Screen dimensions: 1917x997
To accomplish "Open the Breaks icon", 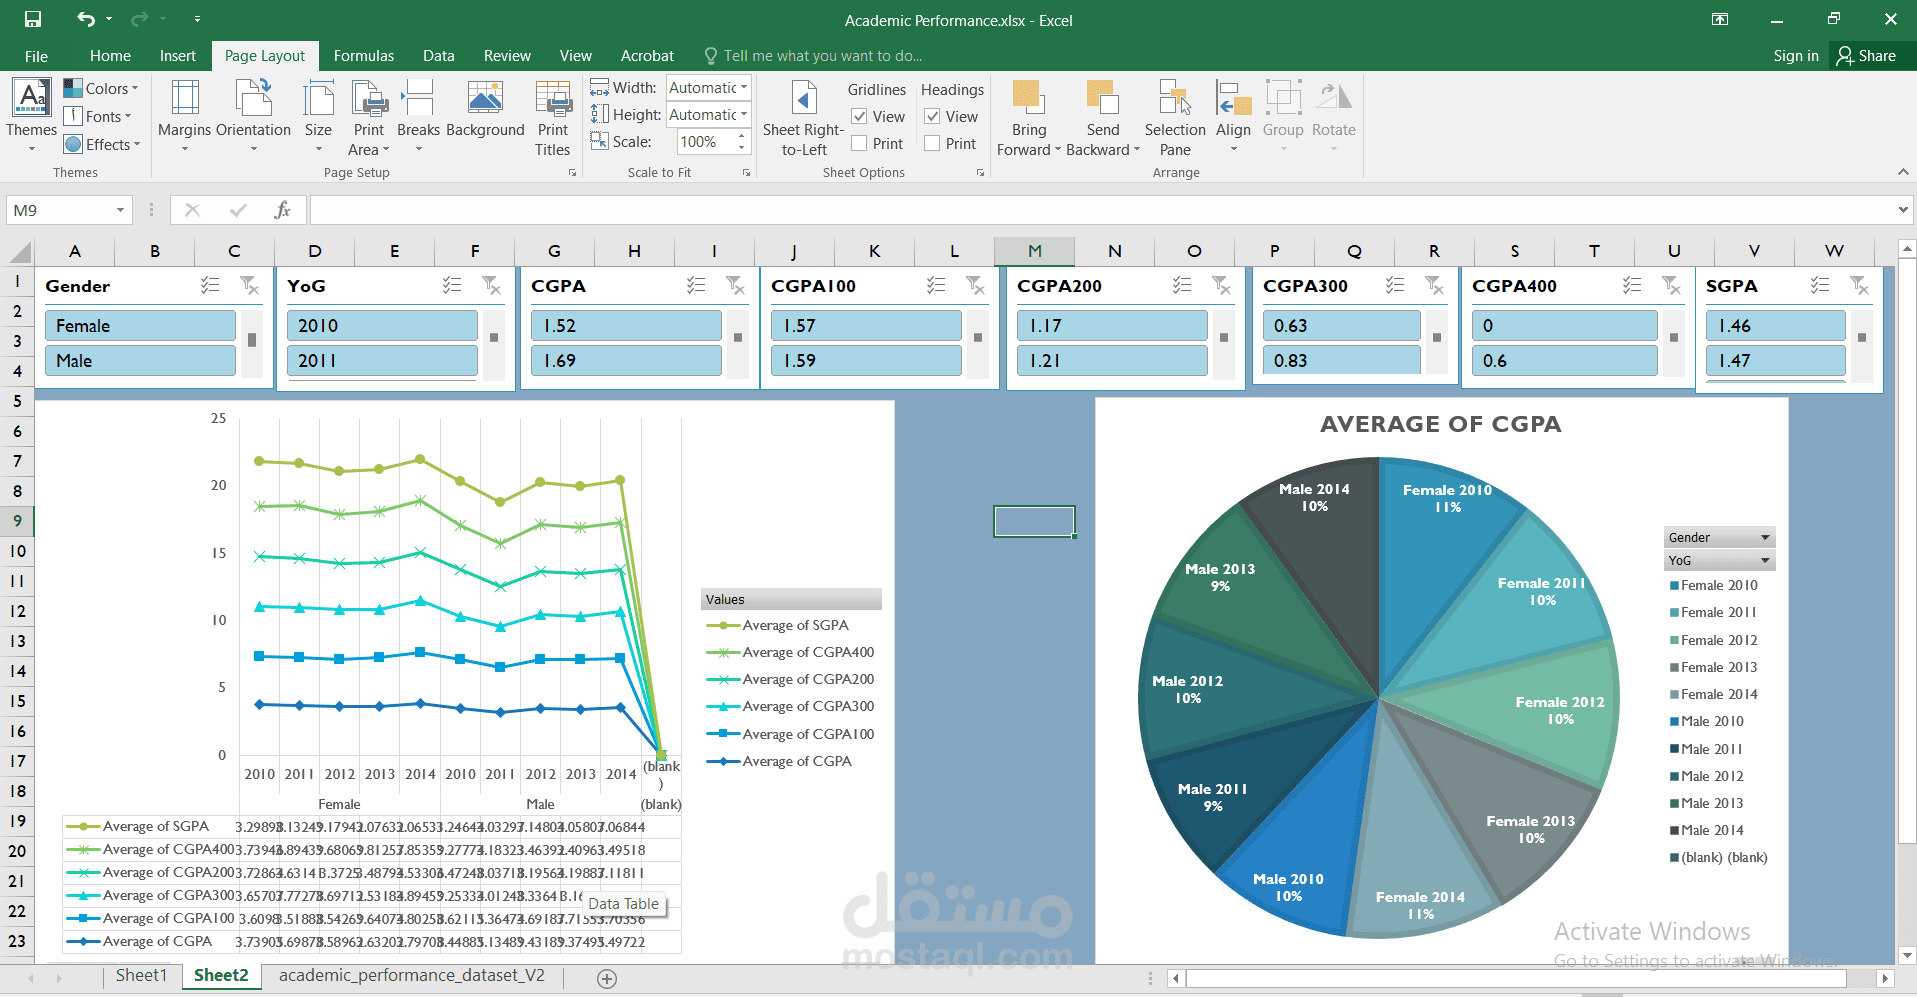I will 418,98.
